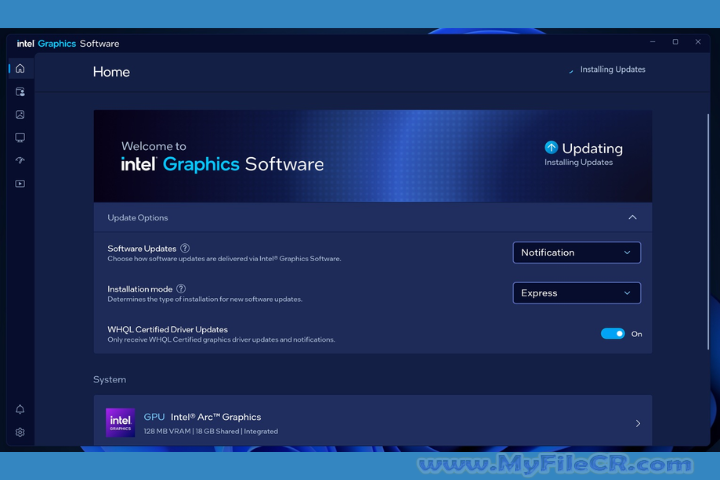Collapse the Update Options section
720x480 pixels.
(x=632, y=217)
